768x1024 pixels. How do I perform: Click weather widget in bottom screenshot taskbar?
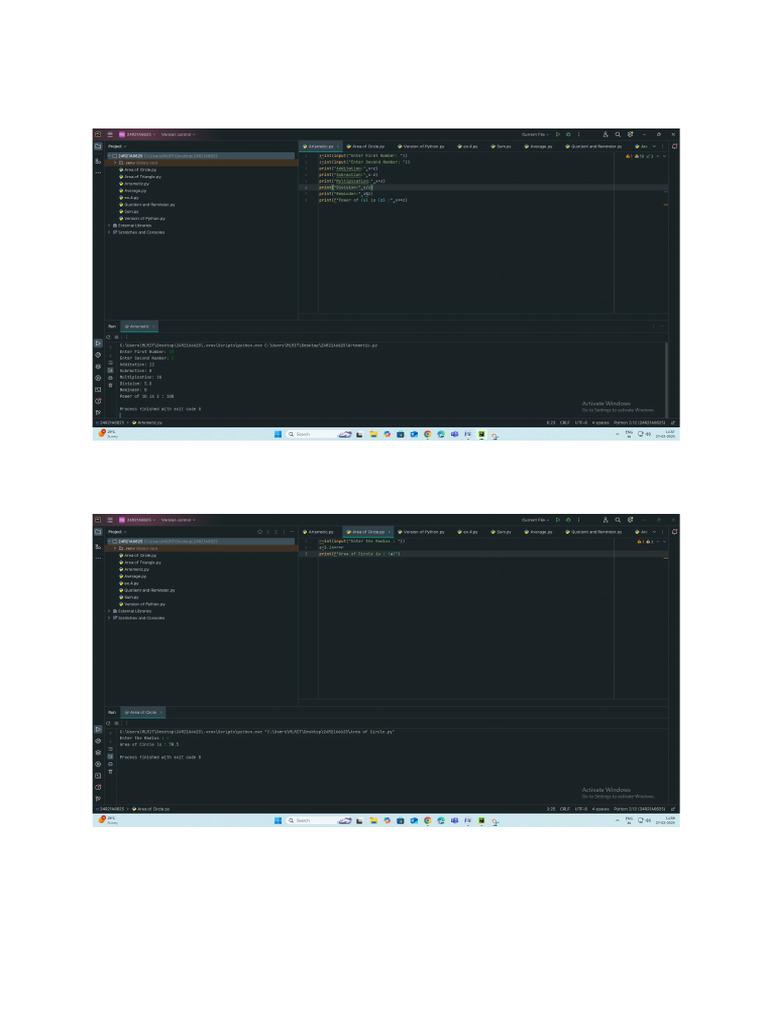click(x=108, y=820)
